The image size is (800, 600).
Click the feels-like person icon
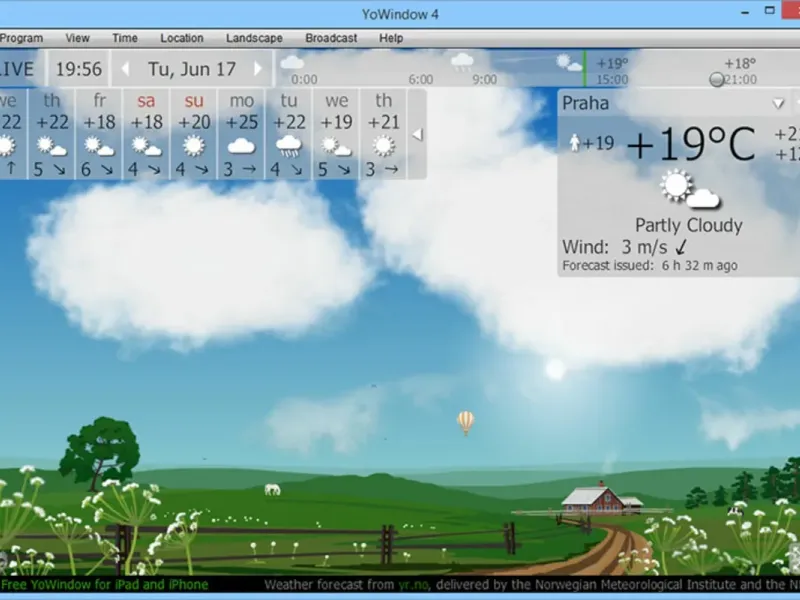(x=575, y=143)
